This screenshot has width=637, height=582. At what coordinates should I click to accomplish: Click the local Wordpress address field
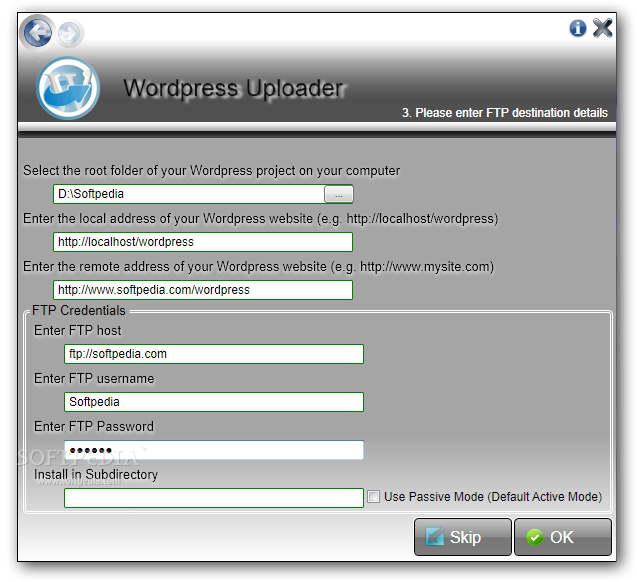(203, 242)
